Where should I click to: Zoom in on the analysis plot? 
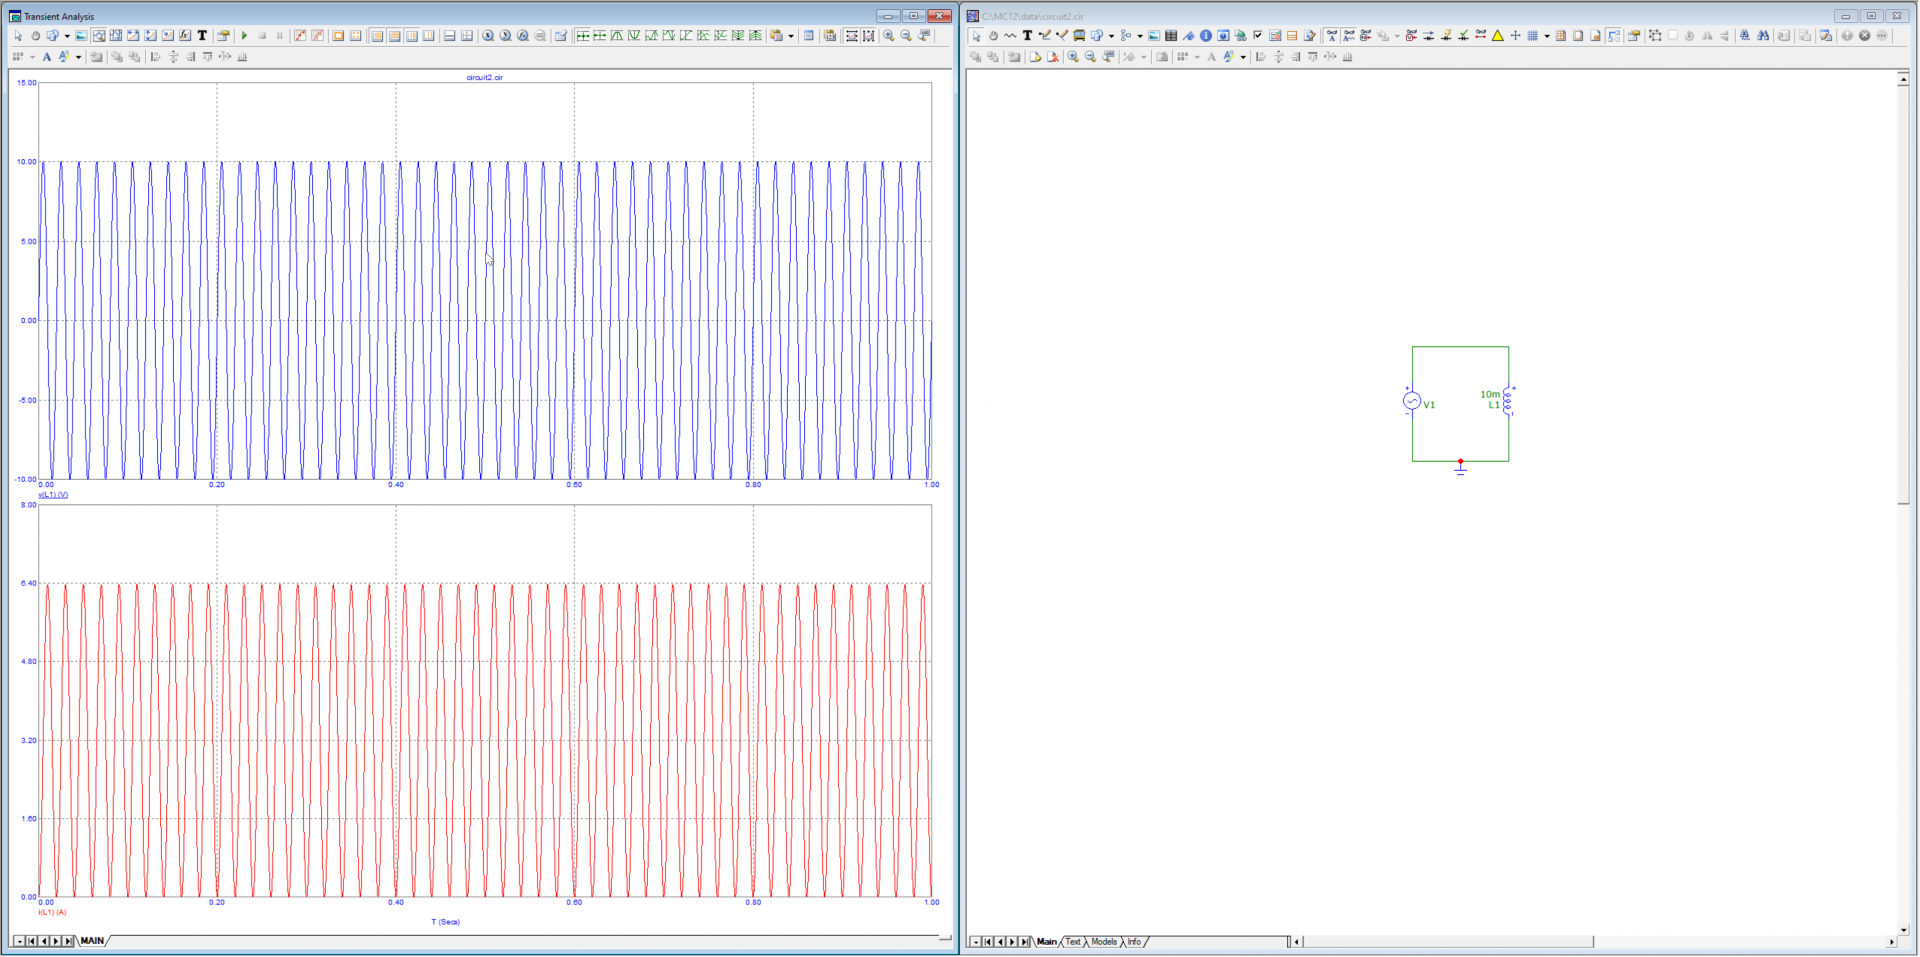(888, 35)
